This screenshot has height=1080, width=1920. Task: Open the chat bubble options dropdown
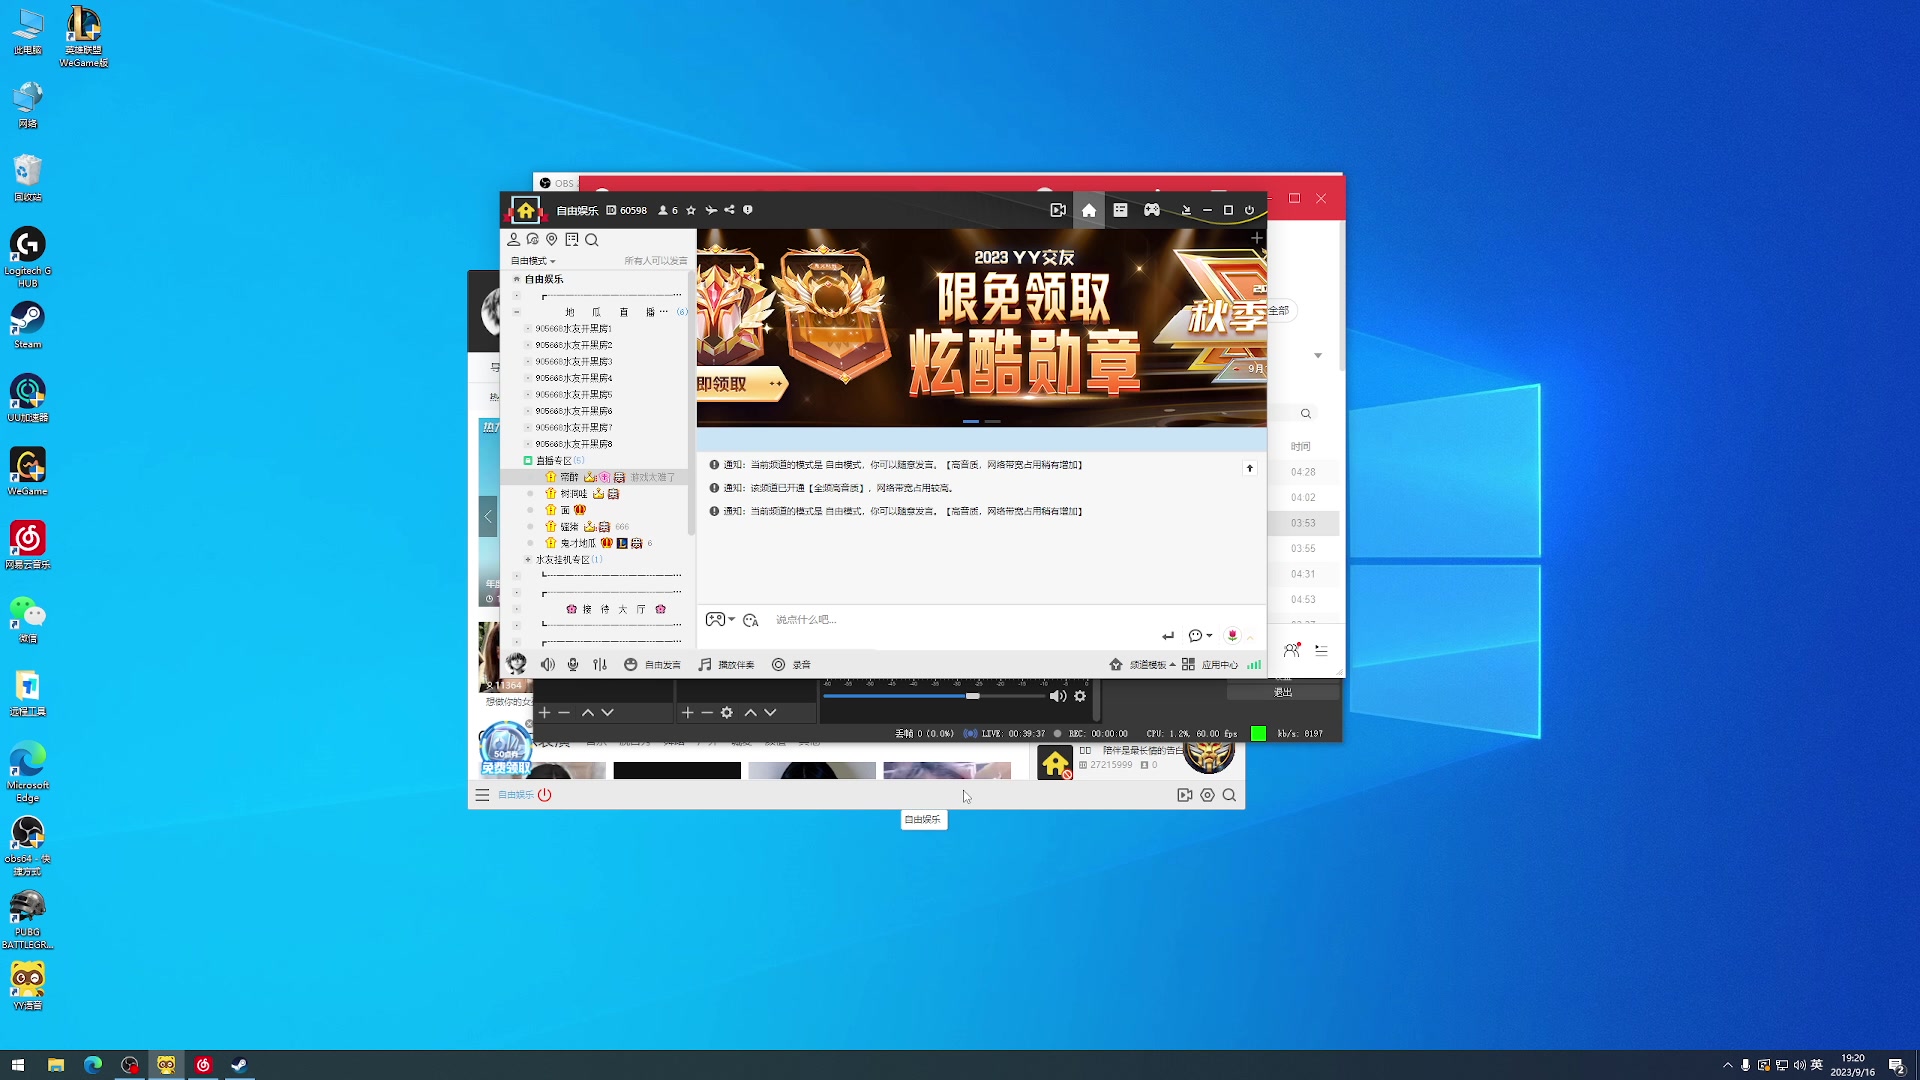click(1200, 636)
